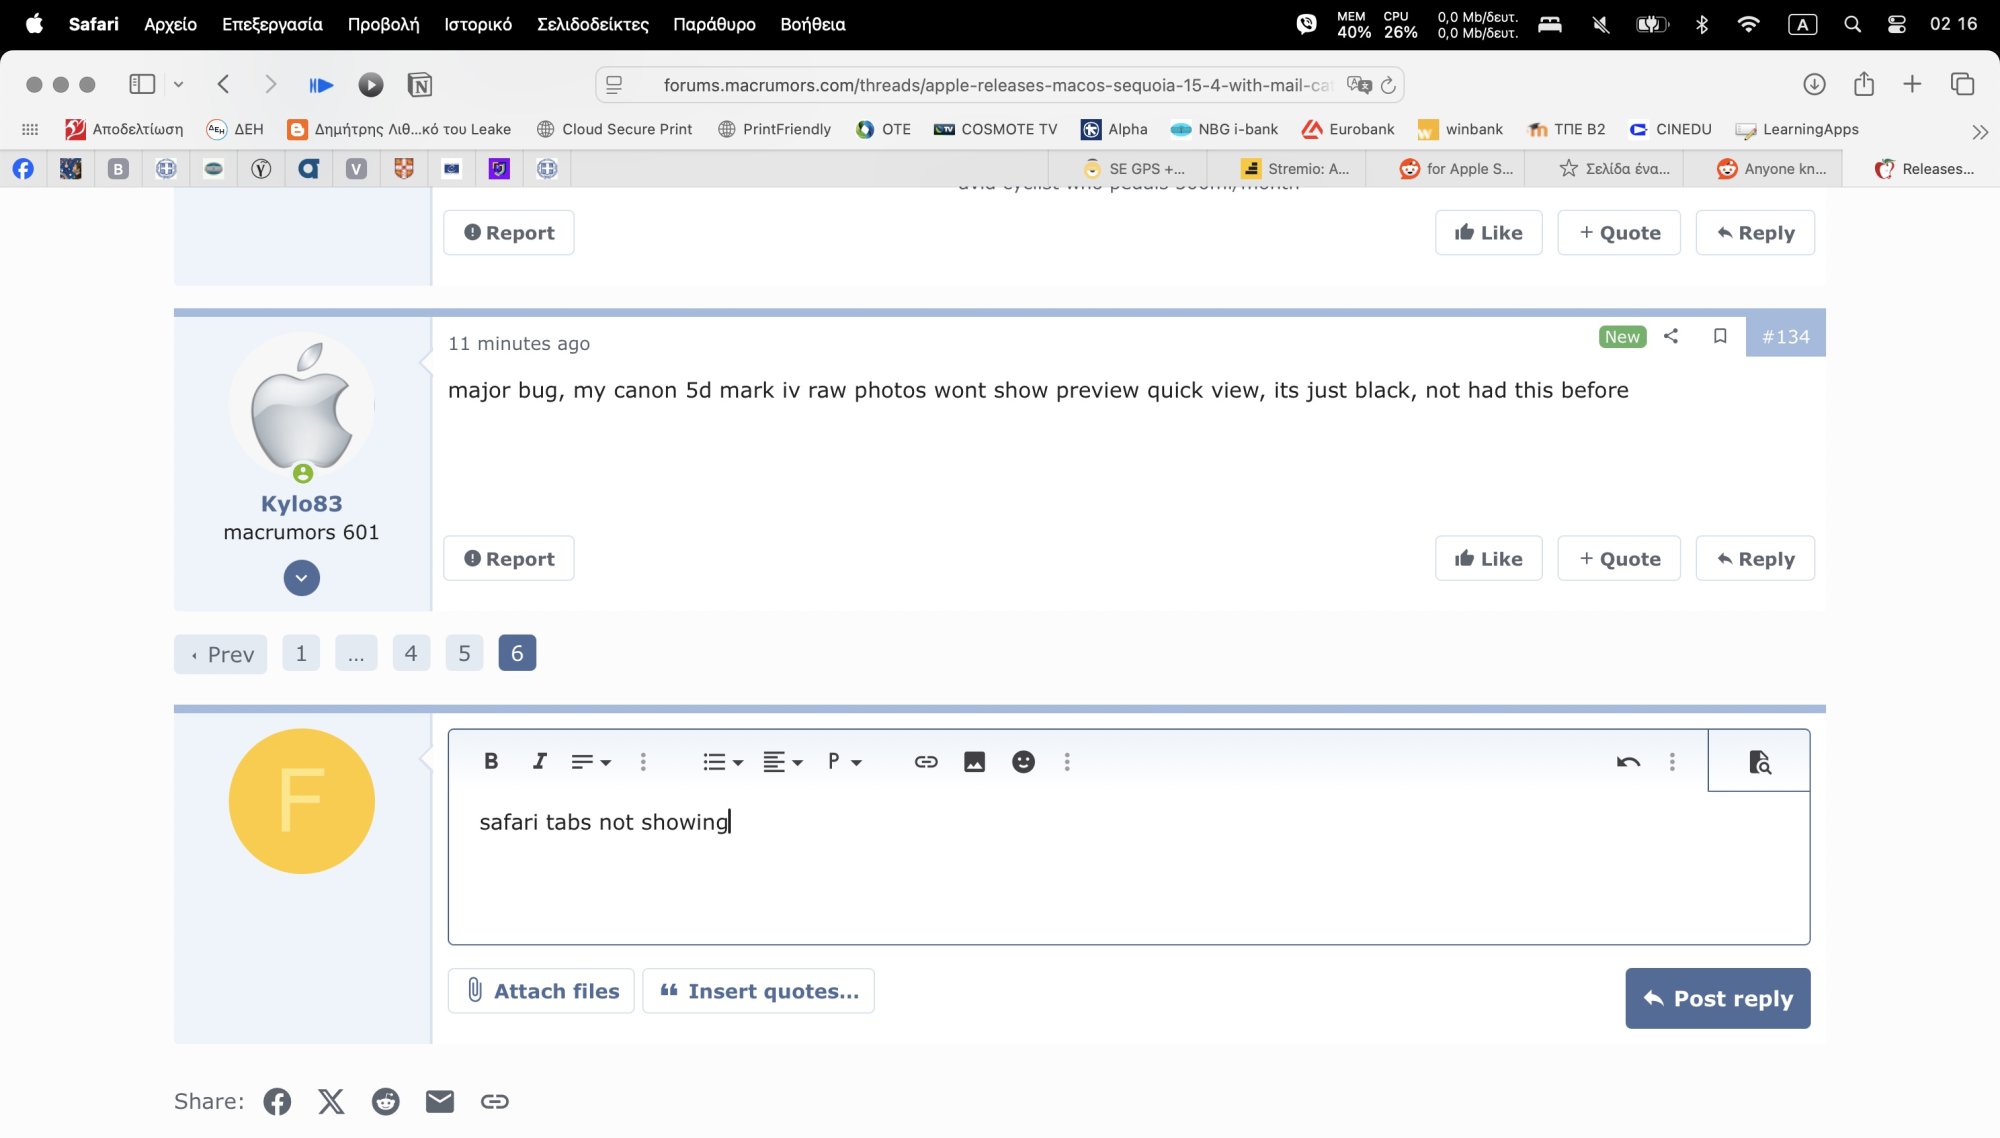Insert link using editor toolbar
Screen dimensions: 2000x1138
(x=926, y=762)
